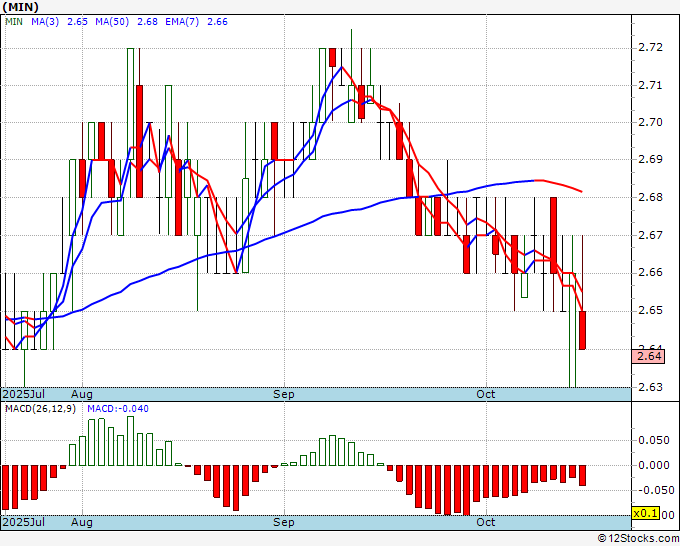
Task: Click the highlighted 2.64 current price tag
Action: click(648, 356)
